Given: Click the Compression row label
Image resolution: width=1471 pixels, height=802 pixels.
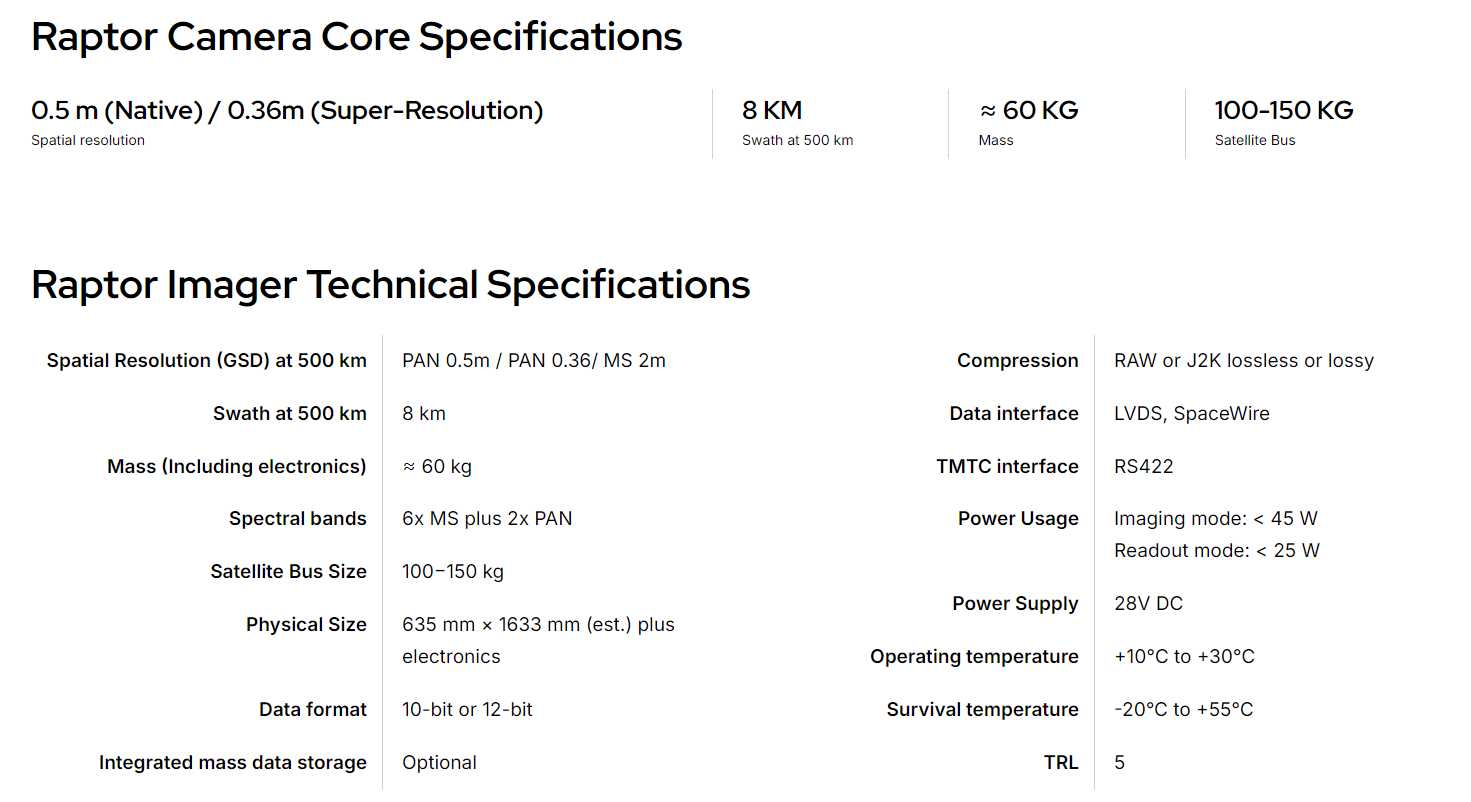Looking at the screenshot, I should 1018,361.
